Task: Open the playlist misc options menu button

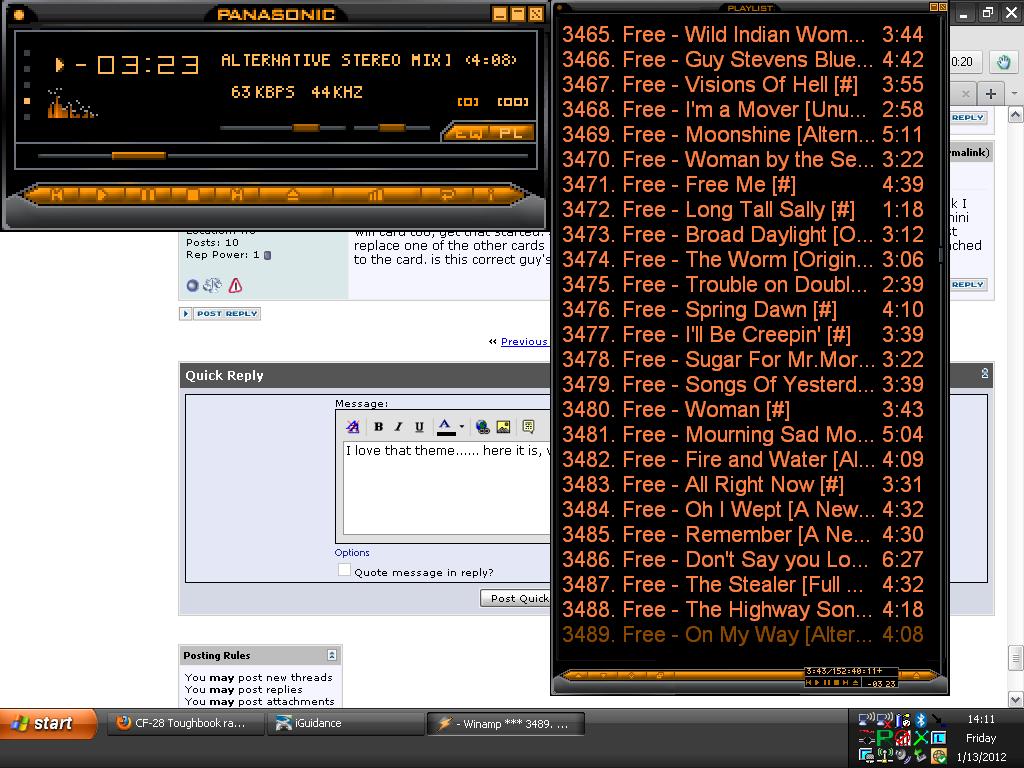Action: (x=660, y=675)
